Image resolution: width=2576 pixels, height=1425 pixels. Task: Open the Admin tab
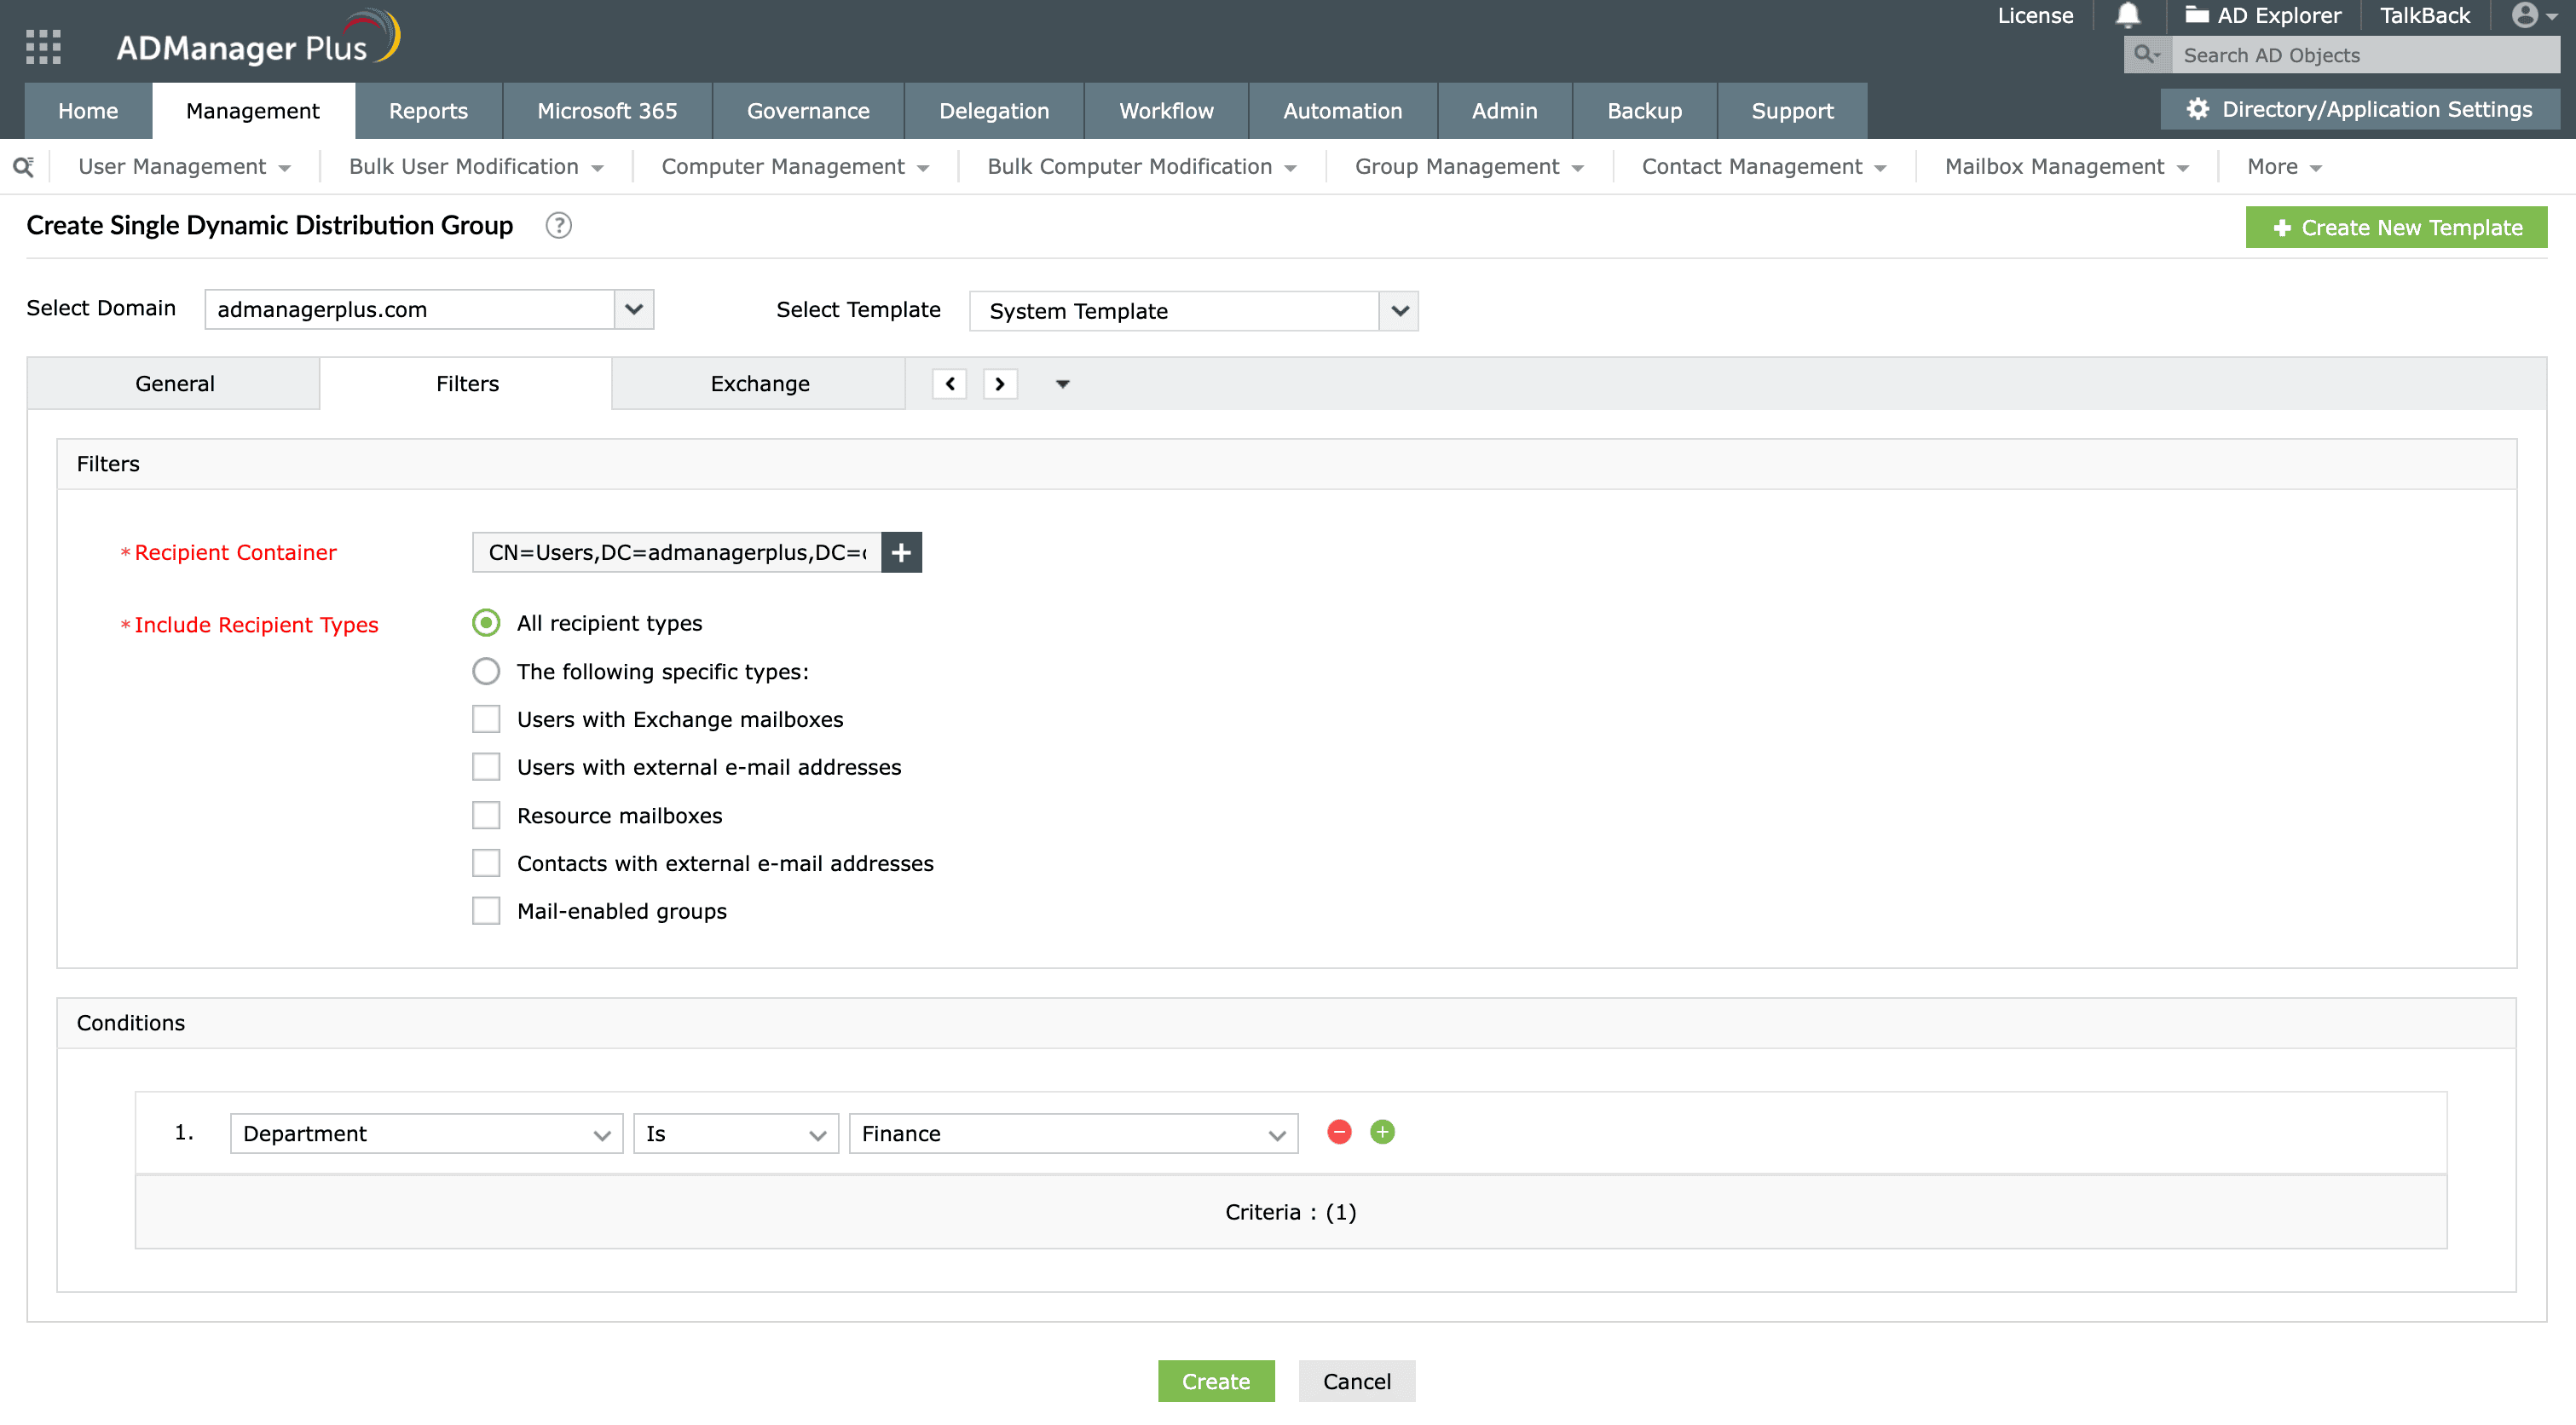coord(1504,111)
